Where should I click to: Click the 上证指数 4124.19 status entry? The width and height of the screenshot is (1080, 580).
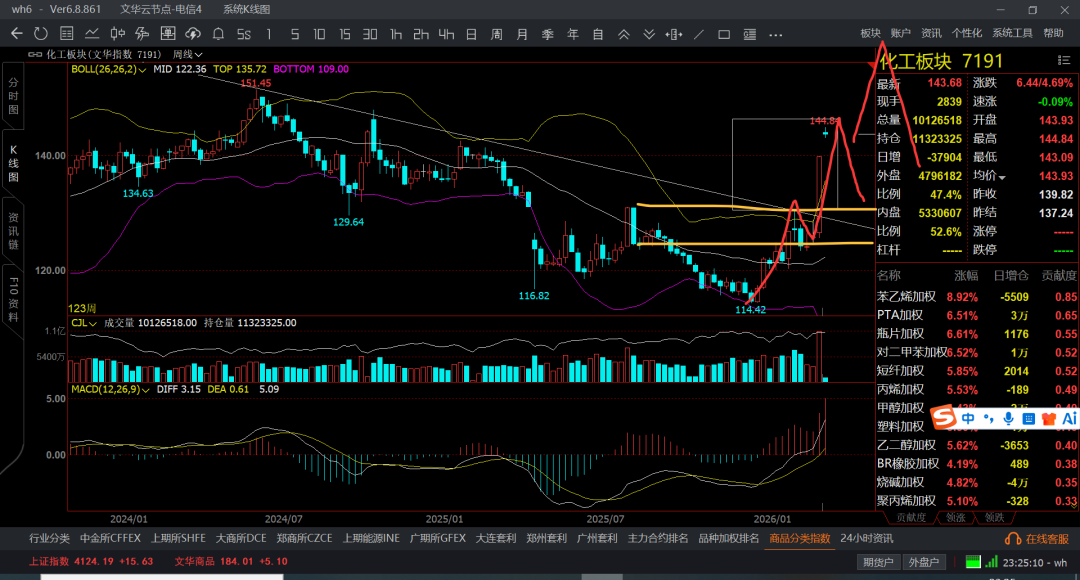coord(91,561)
